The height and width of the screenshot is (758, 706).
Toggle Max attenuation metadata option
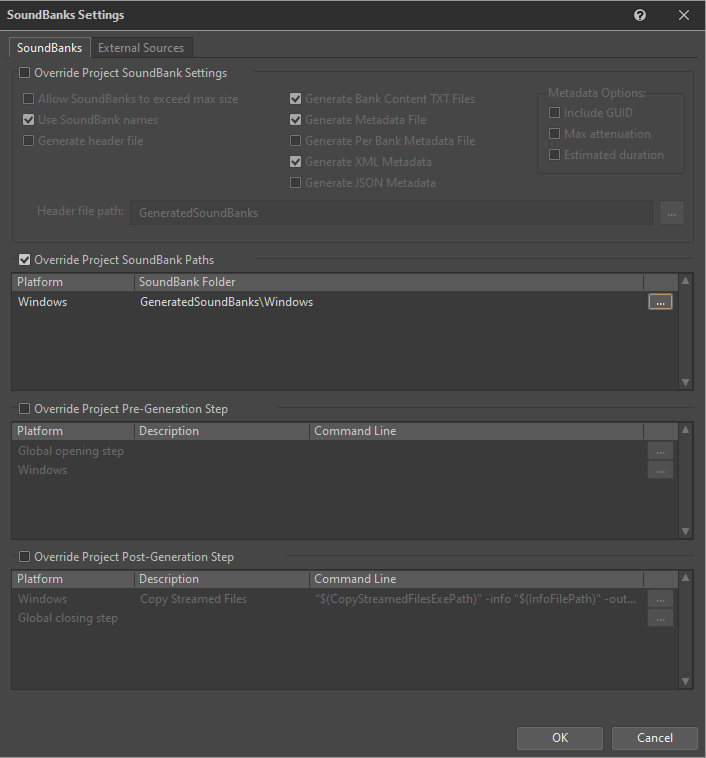(x=555, y=134)
